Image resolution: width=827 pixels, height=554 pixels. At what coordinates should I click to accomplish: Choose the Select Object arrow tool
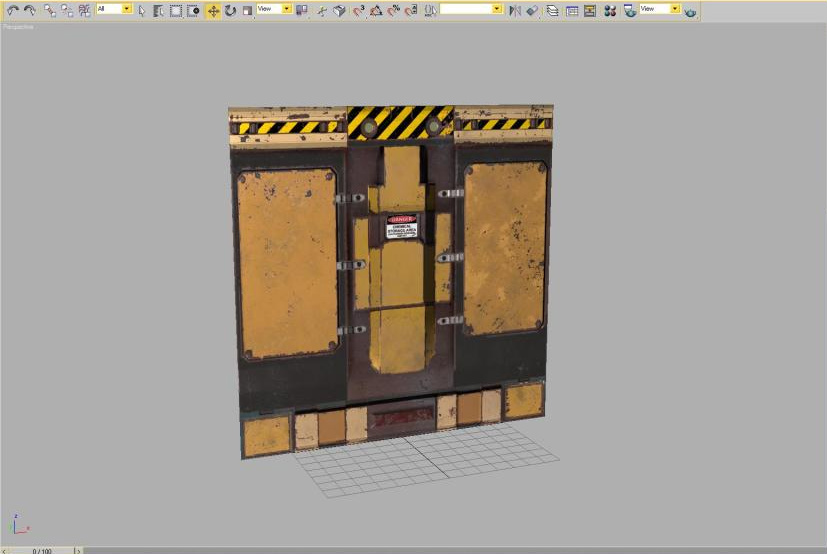[x=141, y=10]
